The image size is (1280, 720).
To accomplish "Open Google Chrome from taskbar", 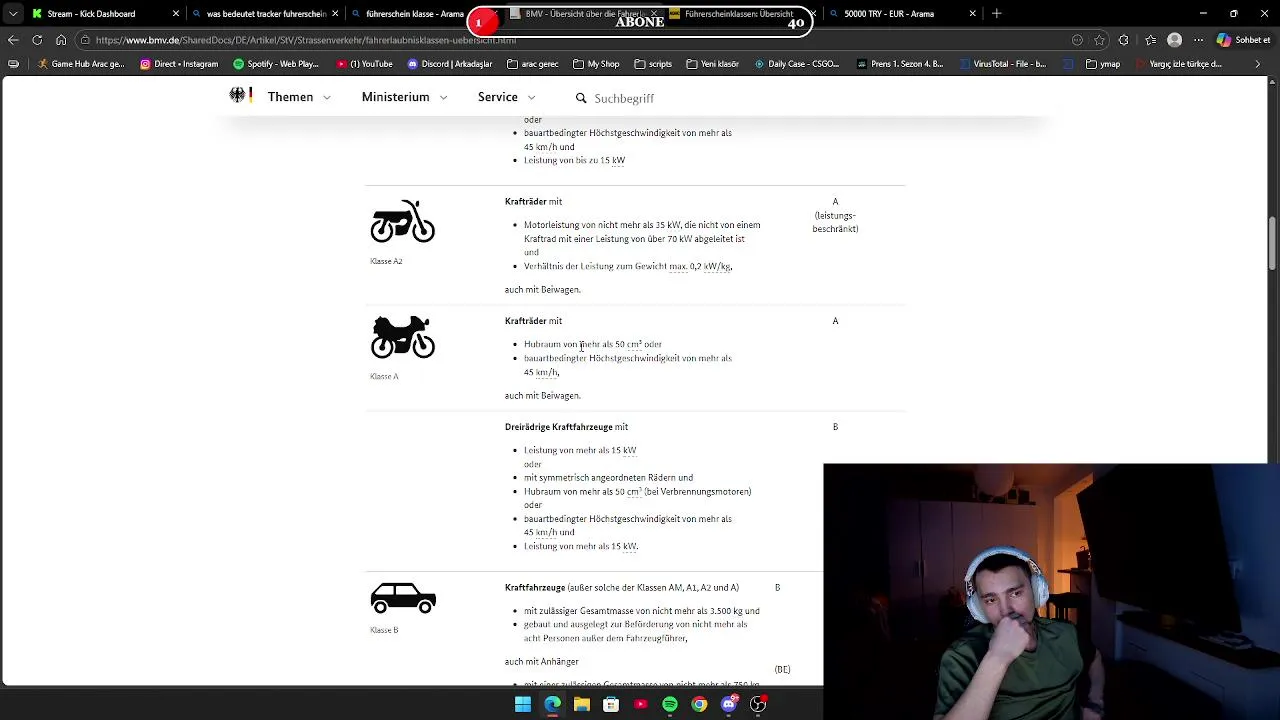I will coord(699,704).
